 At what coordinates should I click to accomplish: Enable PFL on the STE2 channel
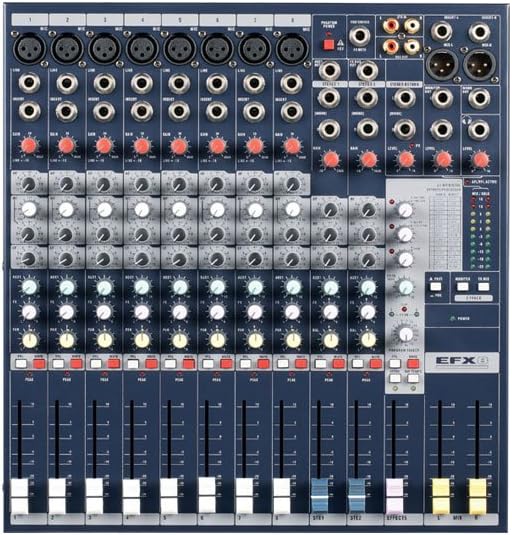pos(357,364)
